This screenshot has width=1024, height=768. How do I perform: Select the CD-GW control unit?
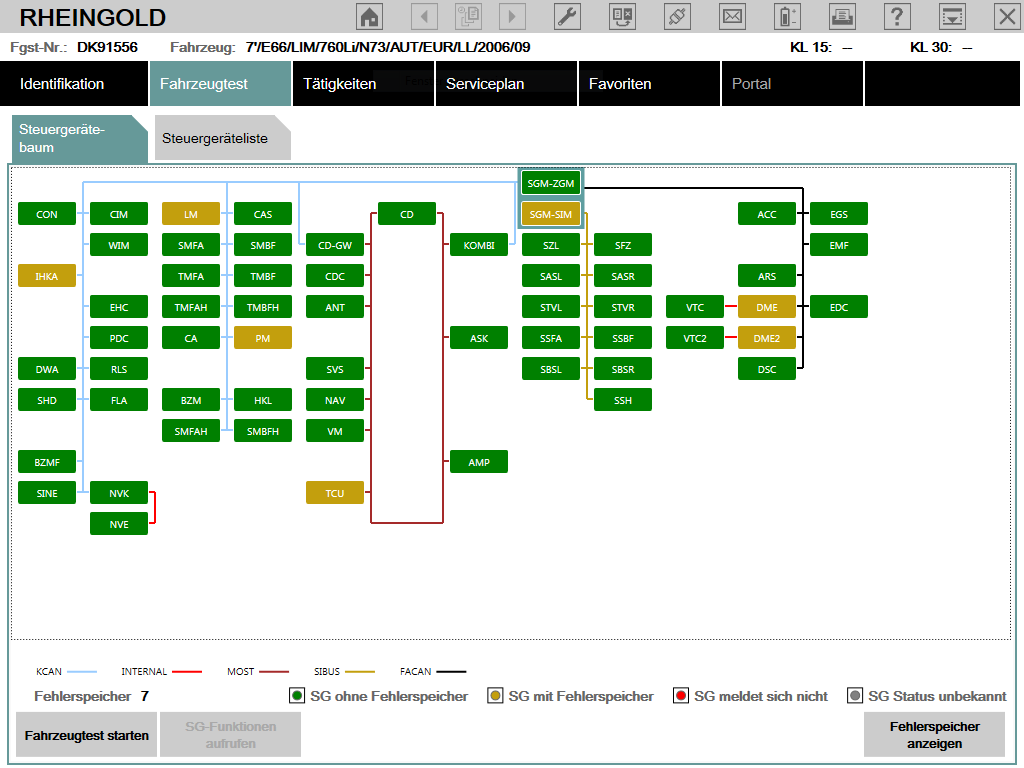334,245
